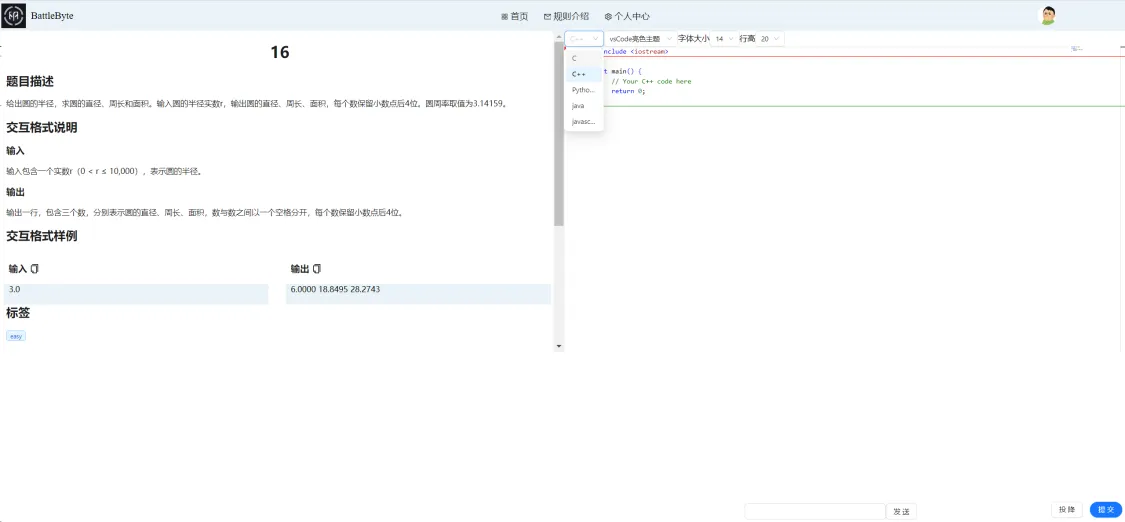The height and width of the screenshot is (522, 1125).
Task: Click the 标签 heading
Action: coord(18,313)
